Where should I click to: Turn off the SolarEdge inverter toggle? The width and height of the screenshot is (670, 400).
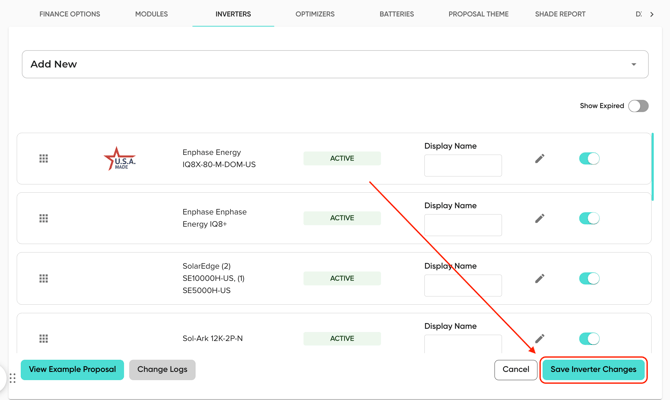pyautogui.click(x=589, y=279)
